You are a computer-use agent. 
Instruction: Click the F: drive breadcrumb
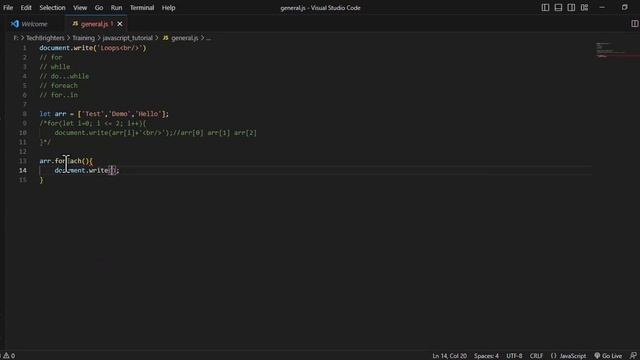(x=16, y=38)
